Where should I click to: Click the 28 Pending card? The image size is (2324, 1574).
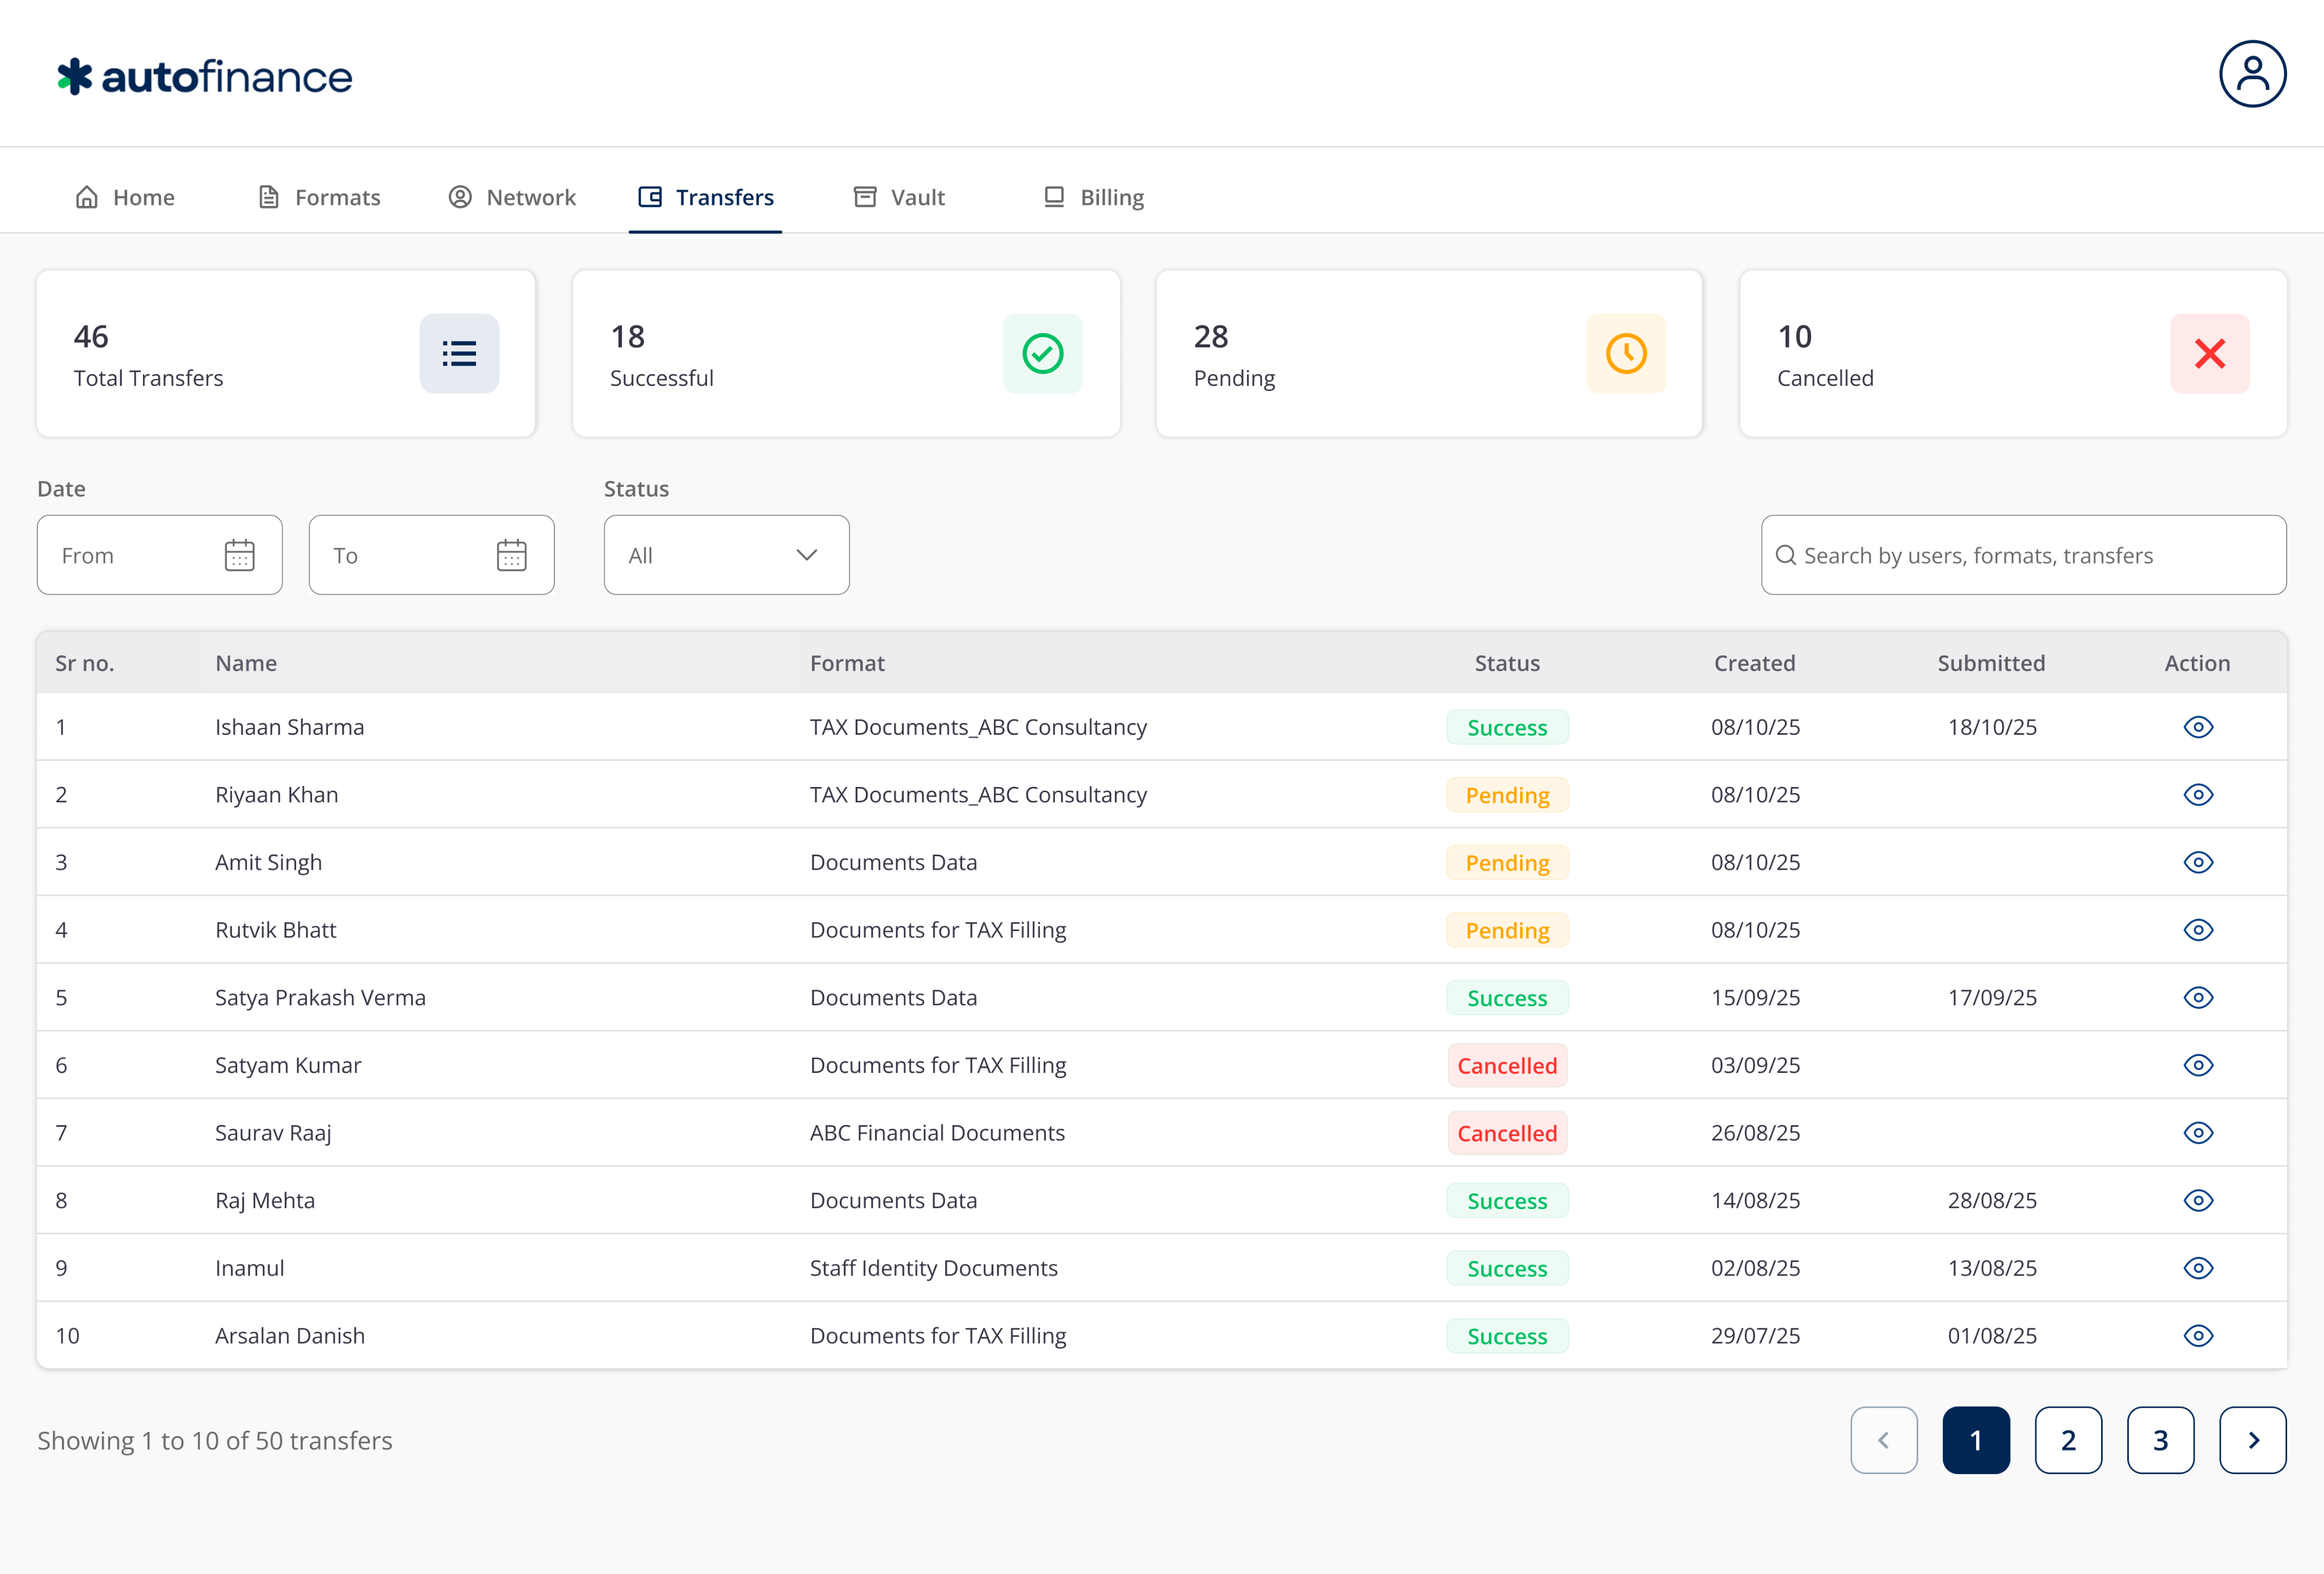click(1429, 353)
